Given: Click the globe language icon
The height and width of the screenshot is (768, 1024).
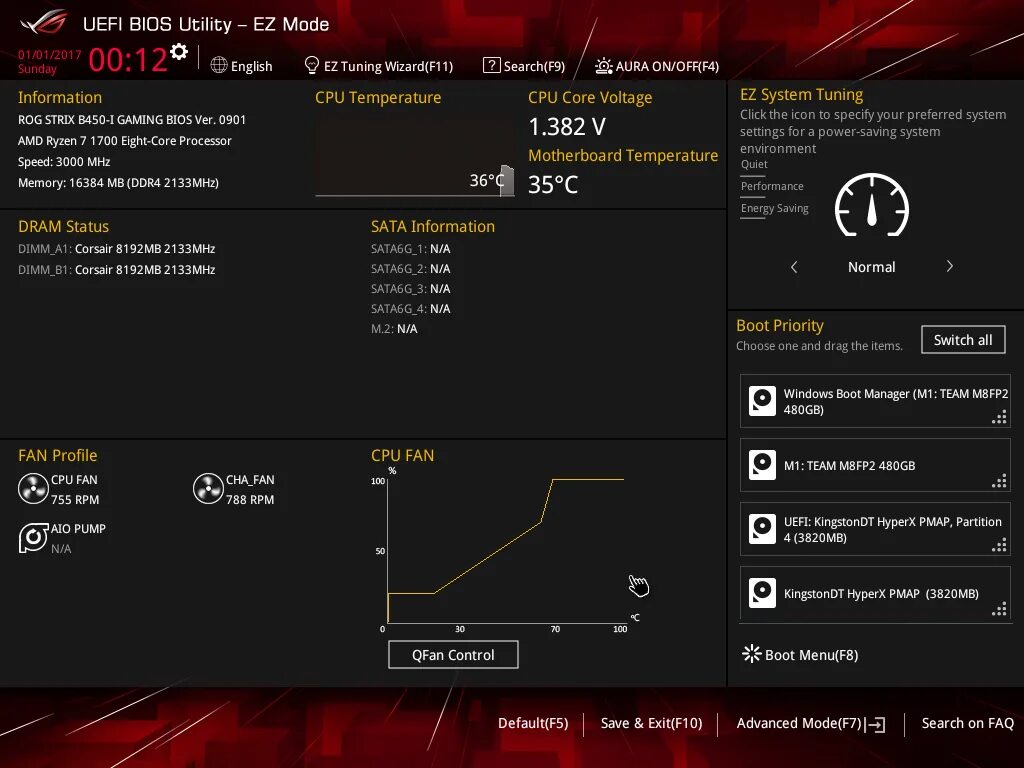Looking at the screenshot, I should coord(219,65).
